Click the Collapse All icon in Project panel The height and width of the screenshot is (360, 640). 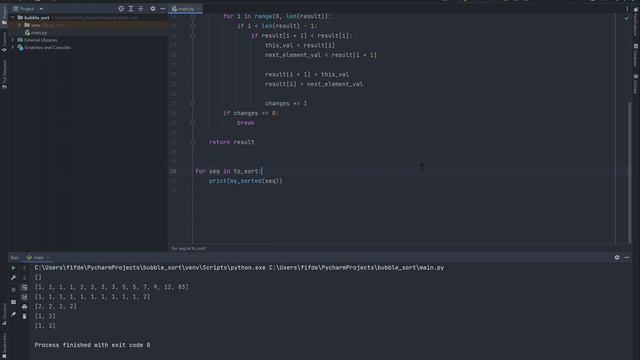(x=140, y=9)
